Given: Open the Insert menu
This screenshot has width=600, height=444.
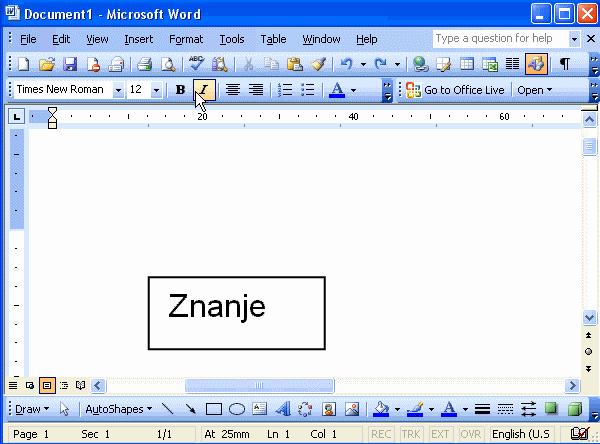Looking at the screenshot, I should pos(139,39).
